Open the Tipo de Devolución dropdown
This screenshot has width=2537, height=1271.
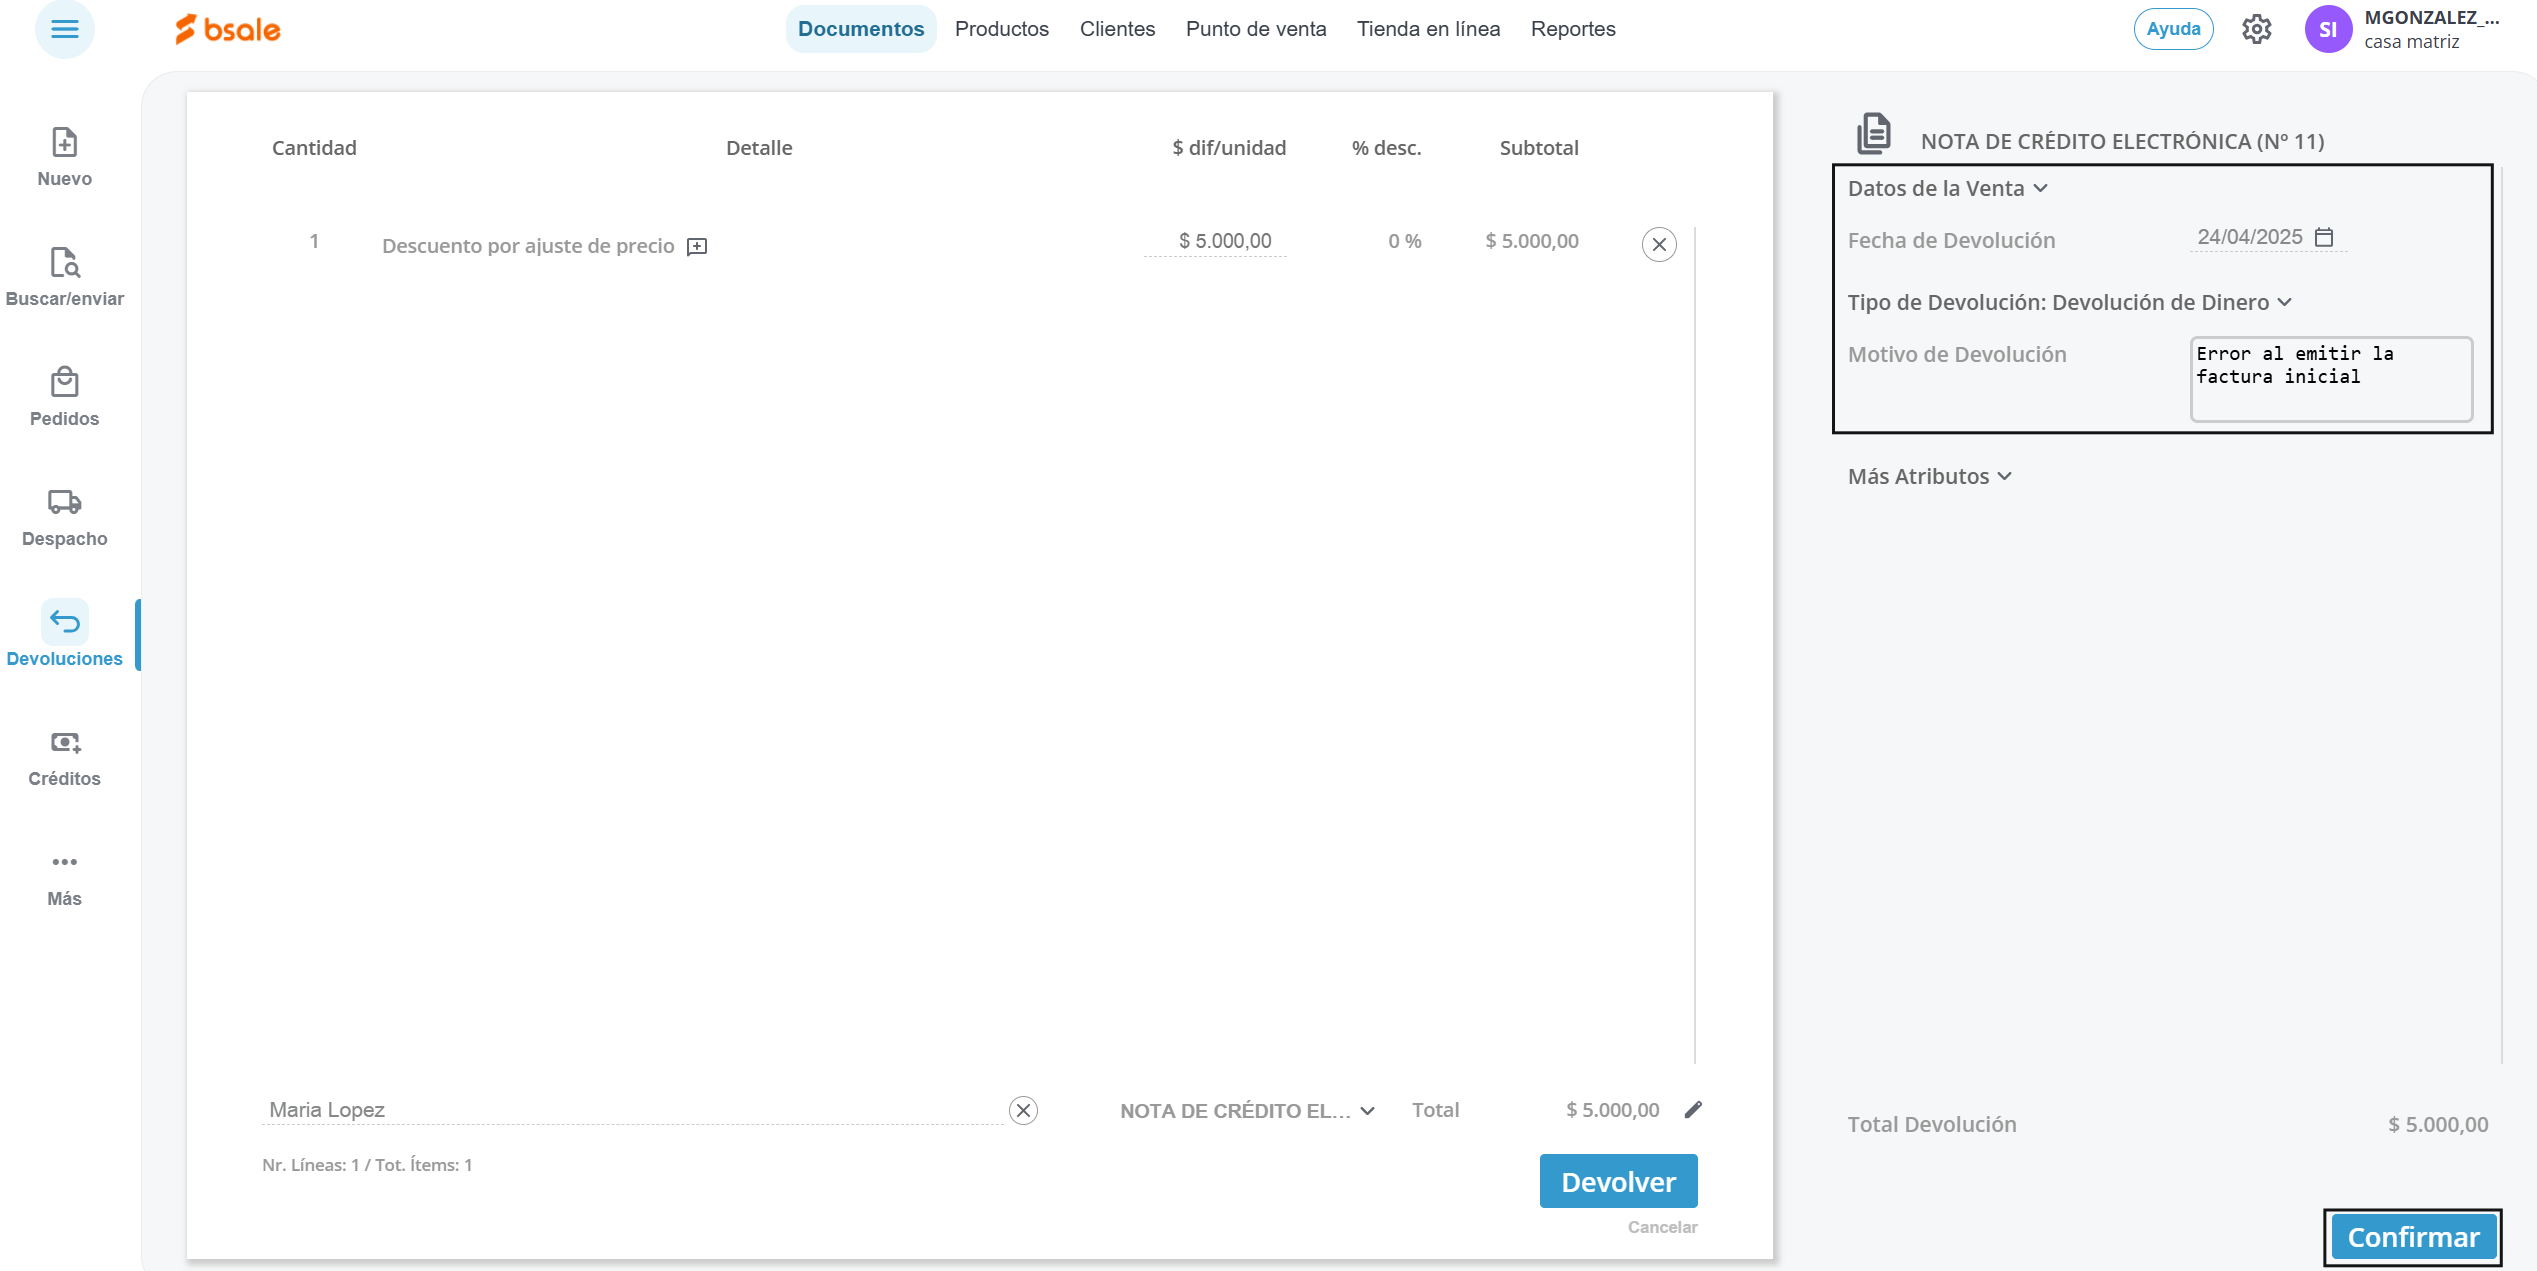coord(2069,302)
